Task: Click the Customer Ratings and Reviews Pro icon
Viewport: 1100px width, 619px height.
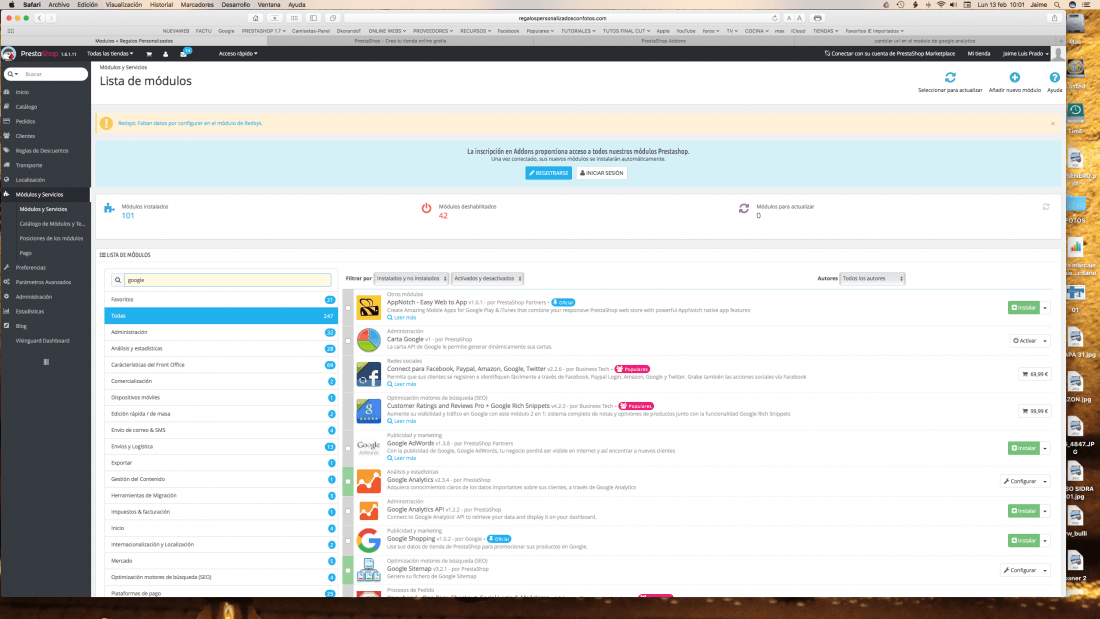Action: tap(368, 411)
